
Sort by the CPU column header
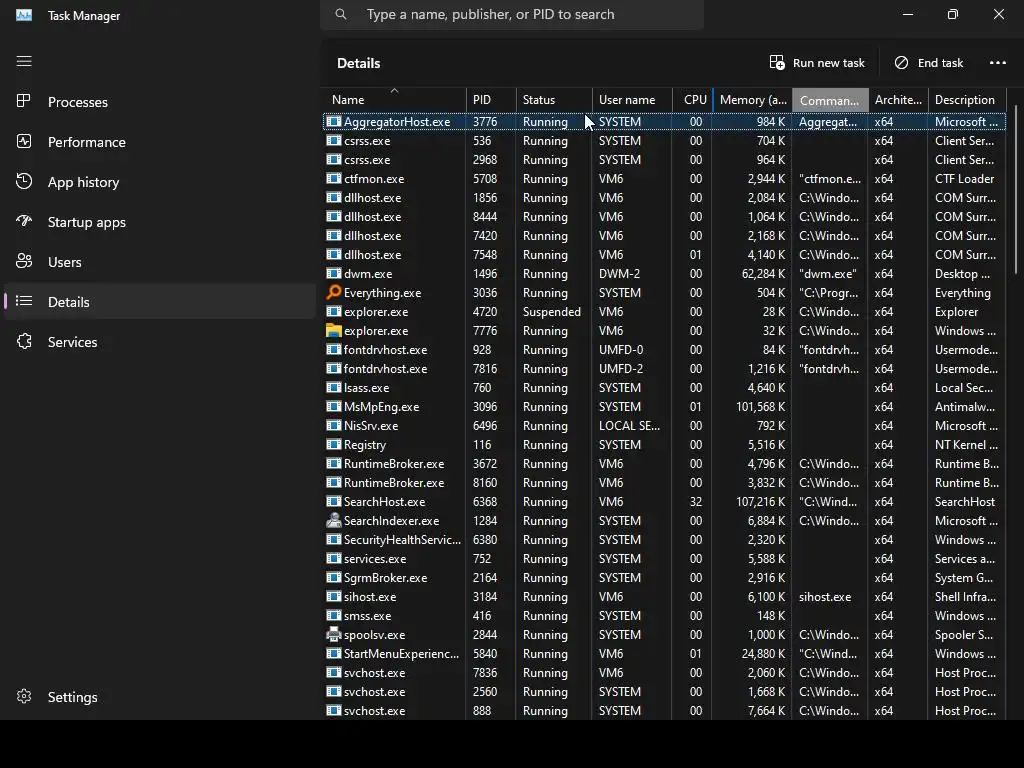[x=693, y=100]
